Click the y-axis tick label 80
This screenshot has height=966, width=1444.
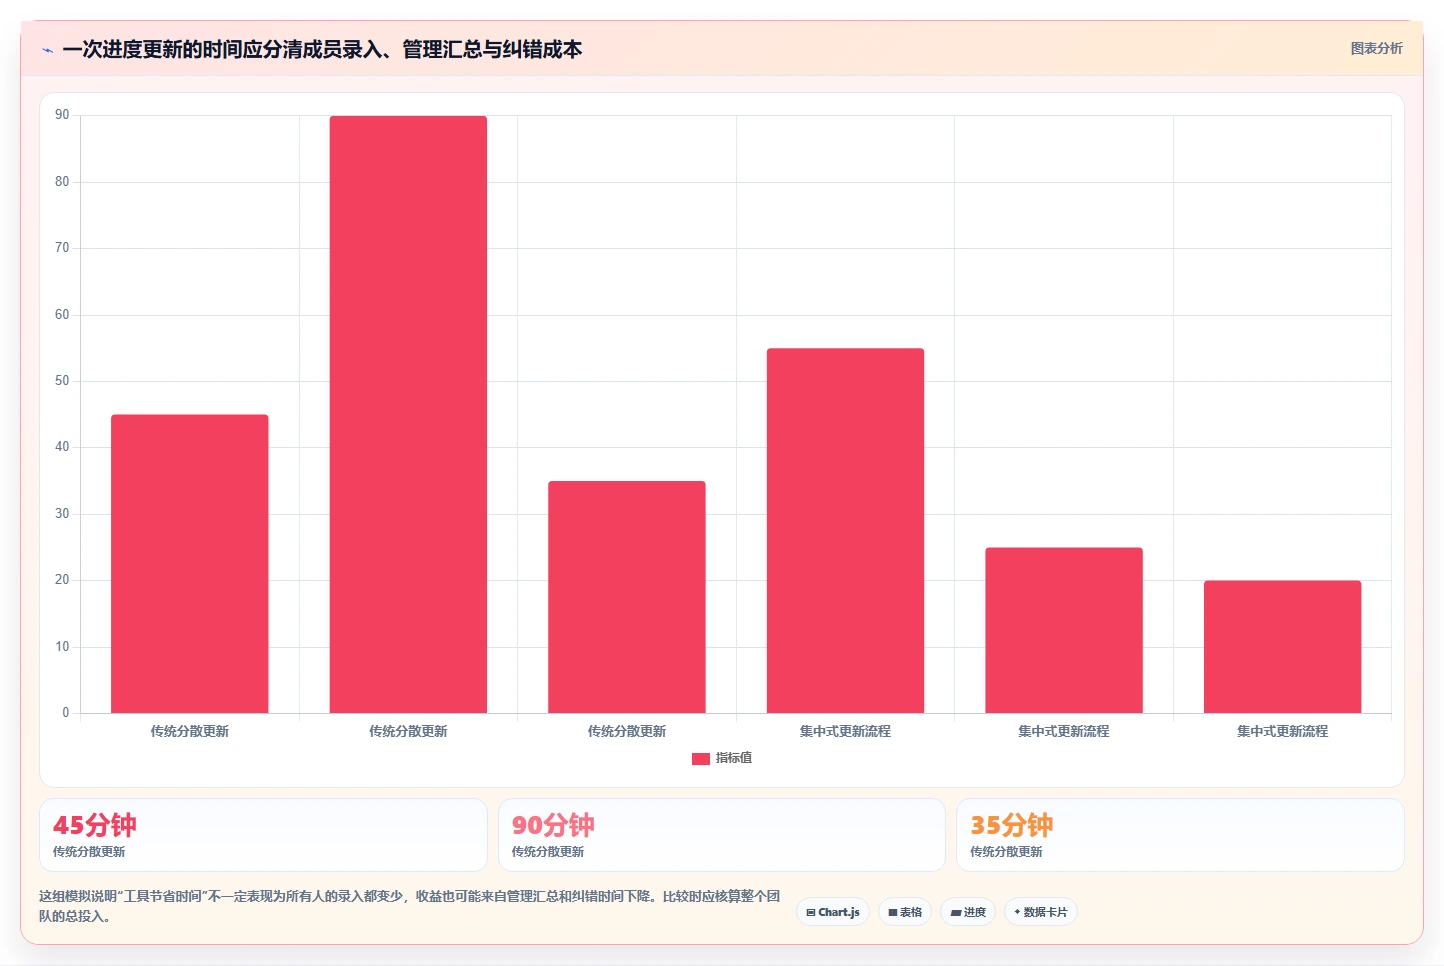pos(62,182)
